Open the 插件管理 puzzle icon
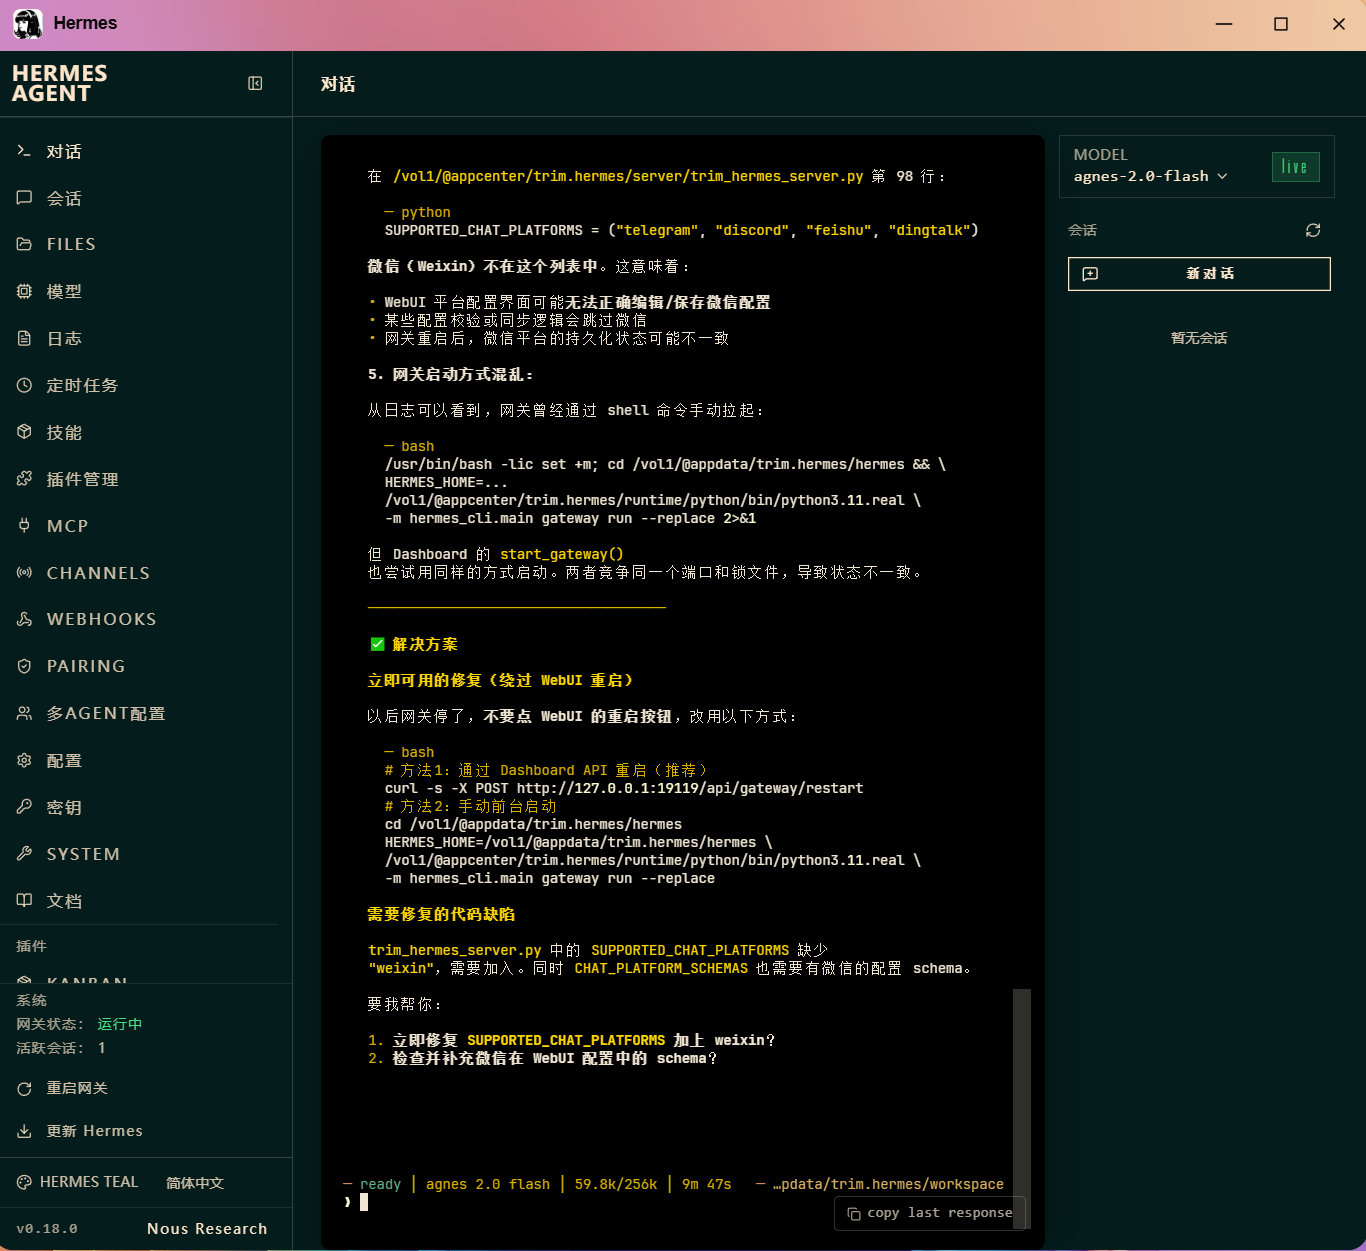 click(x=24, y=479)
